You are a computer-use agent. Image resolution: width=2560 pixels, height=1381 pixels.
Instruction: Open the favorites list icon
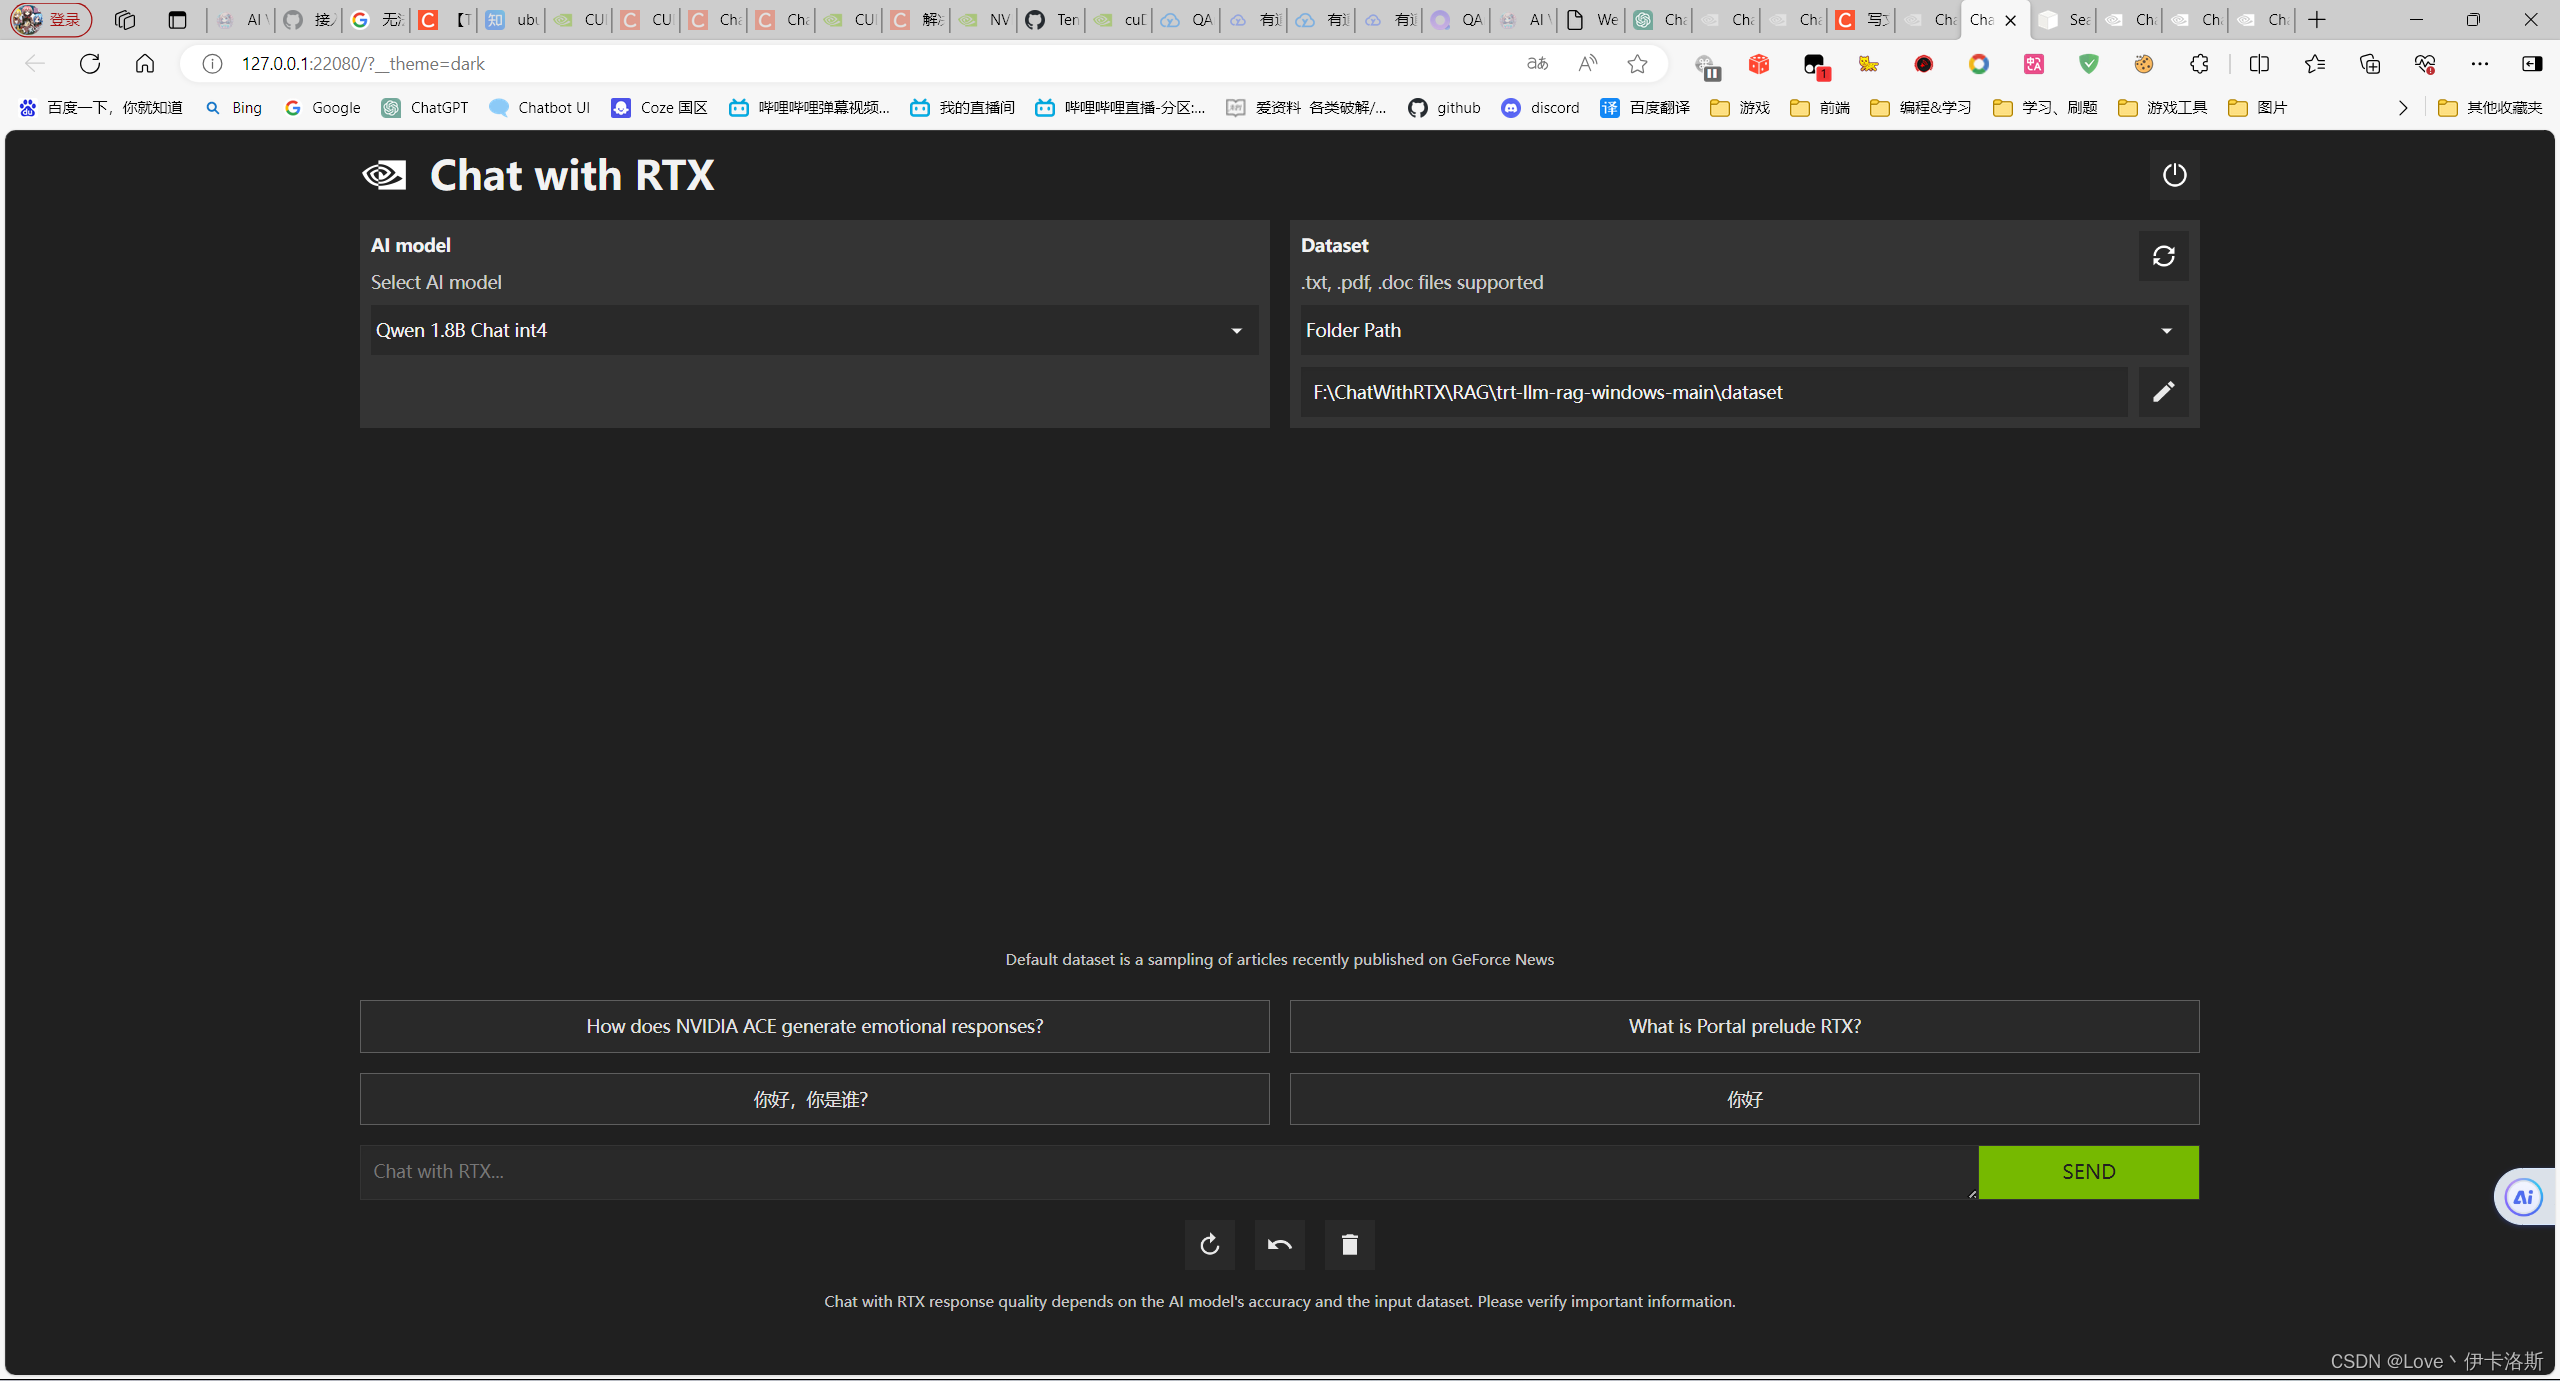coord(2314,64)
